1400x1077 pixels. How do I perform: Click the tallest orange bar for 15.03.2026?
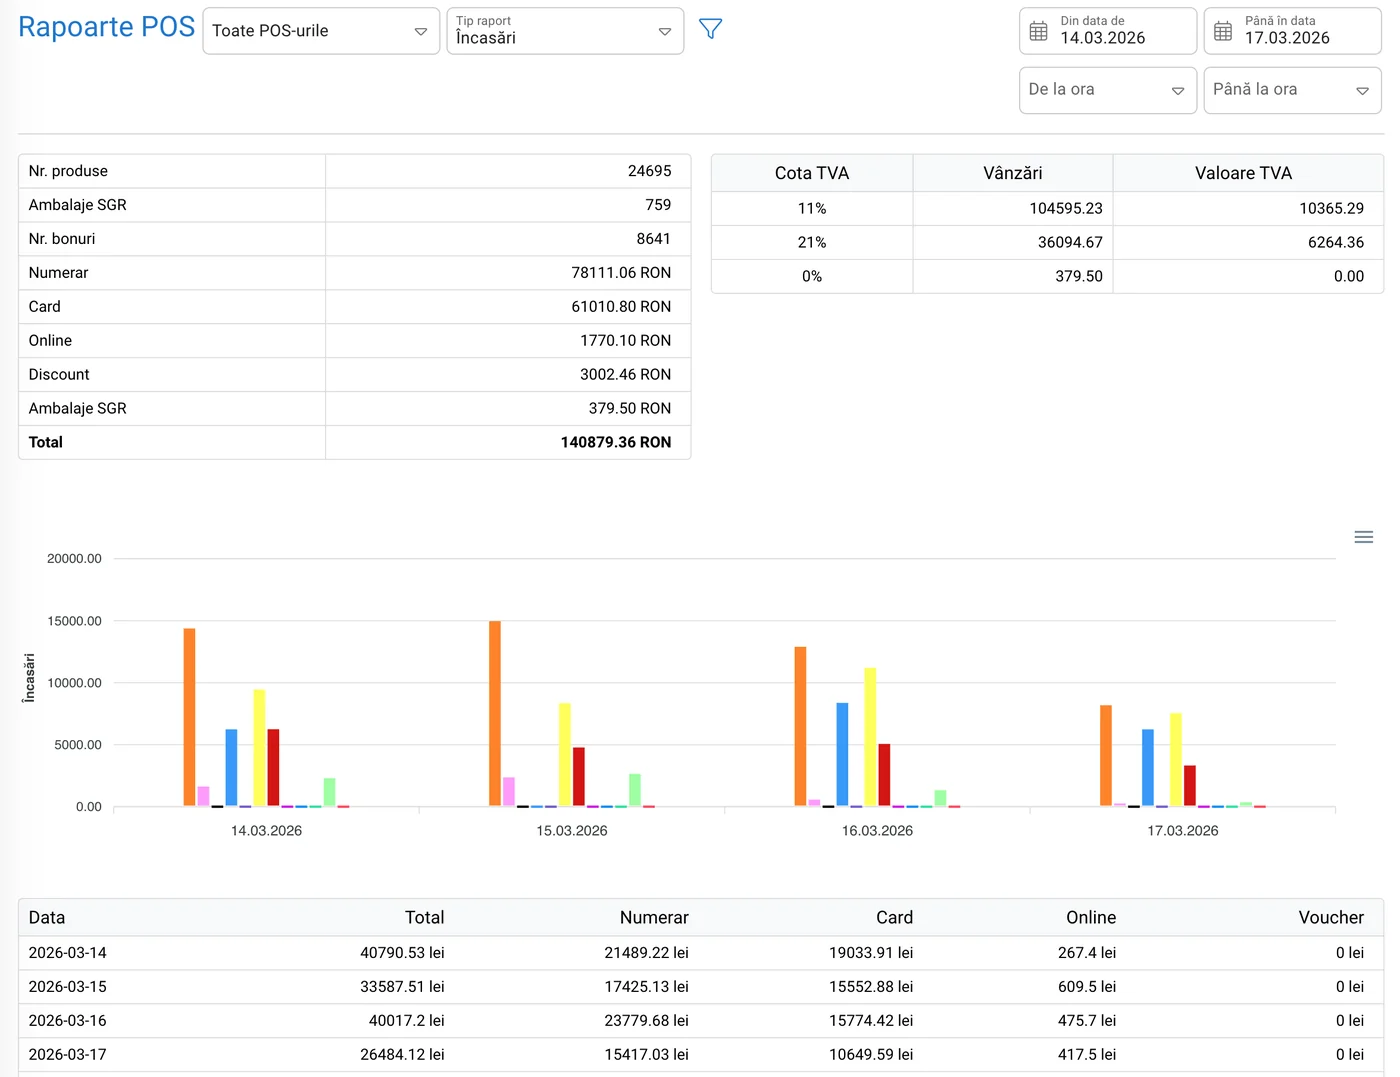coord(495,713)
